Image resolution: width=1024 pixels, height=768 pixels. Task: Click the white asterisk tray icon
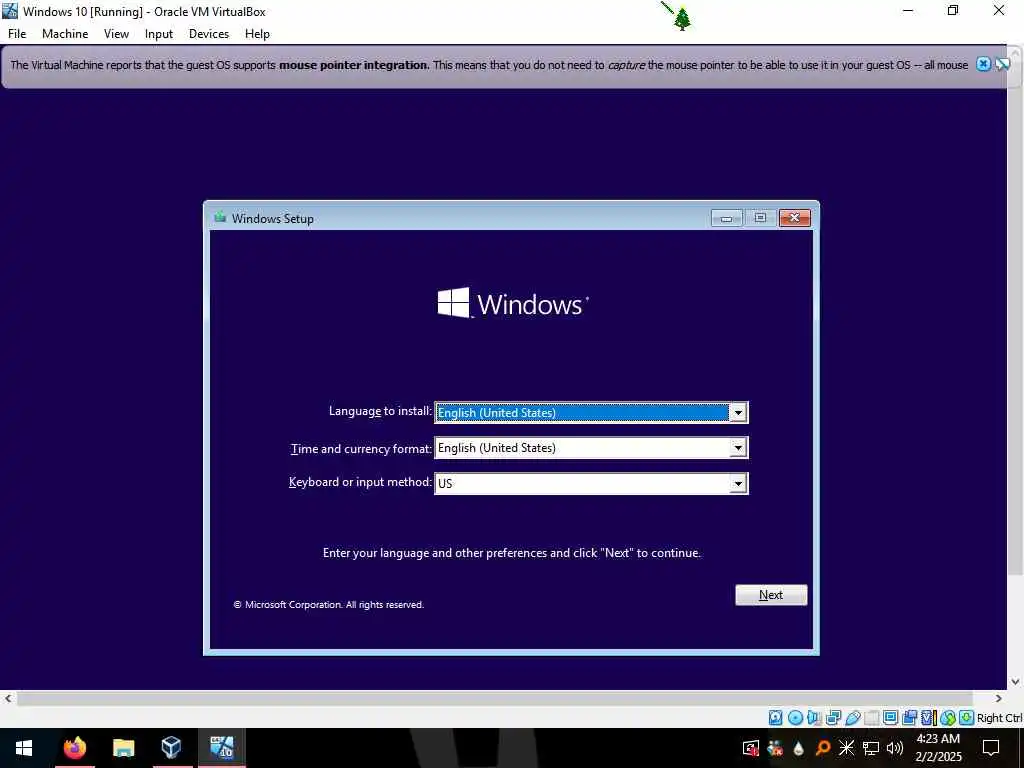846,748
